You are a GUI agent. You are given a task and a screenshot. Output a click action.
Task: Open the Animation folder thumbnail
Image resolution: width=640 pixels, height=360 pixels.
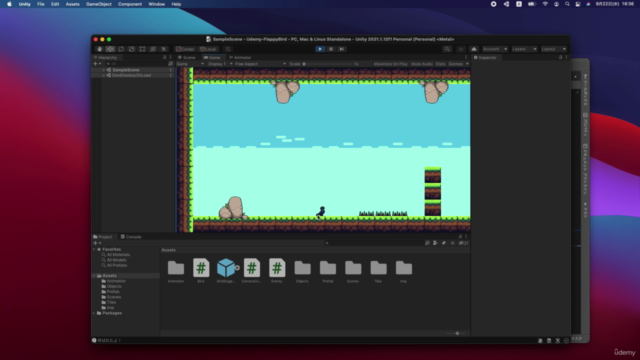point(176,268)
